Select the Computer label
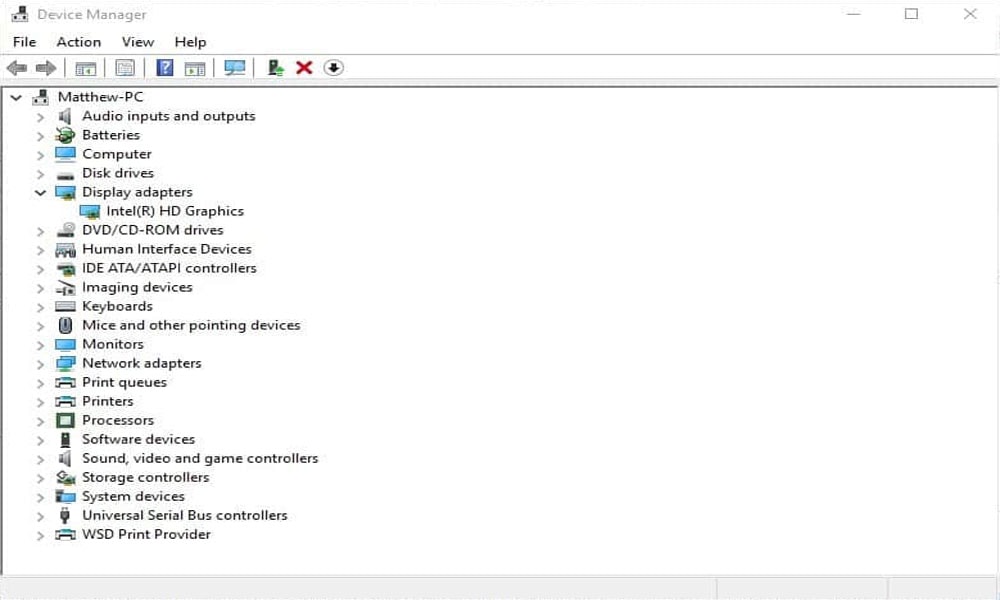The width and height of the screenshot is (1000, 600). coord(117,154)
